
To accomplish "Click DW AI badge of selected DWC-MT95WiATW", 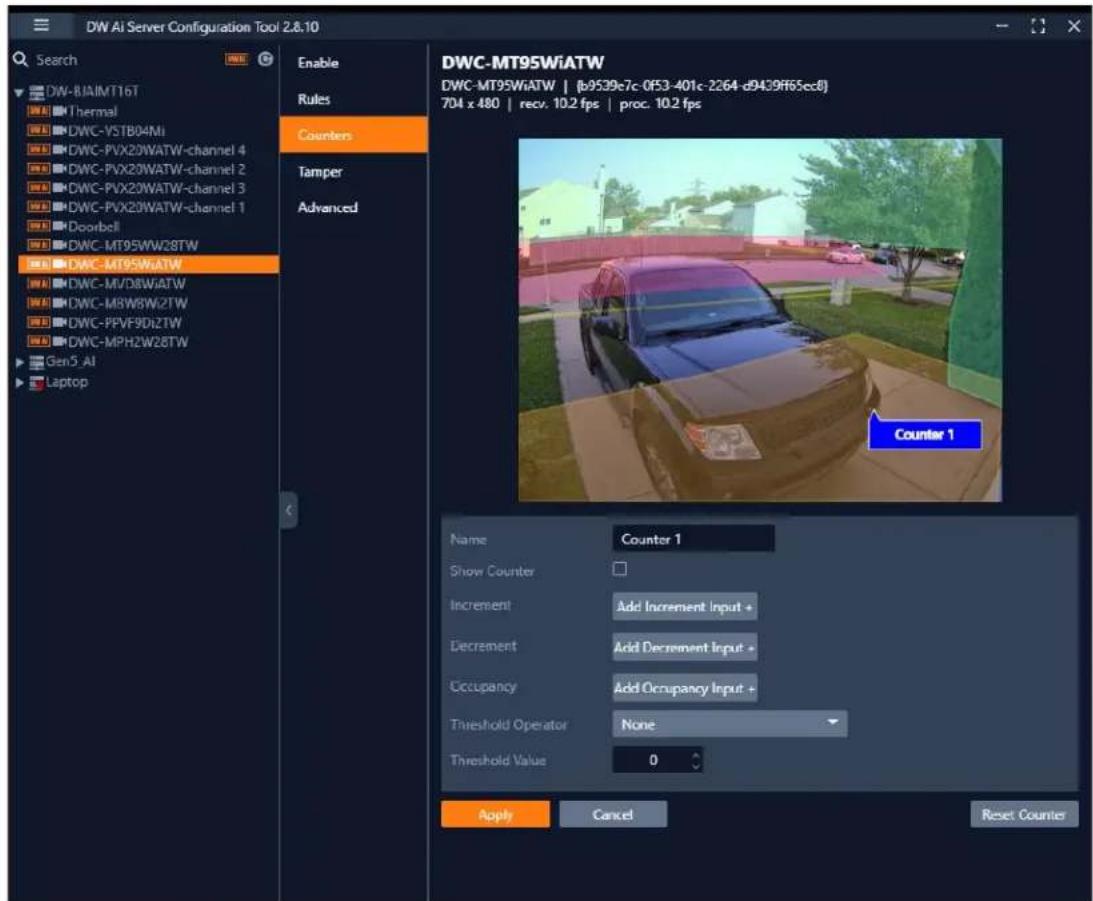I will (x=38, y=265).
